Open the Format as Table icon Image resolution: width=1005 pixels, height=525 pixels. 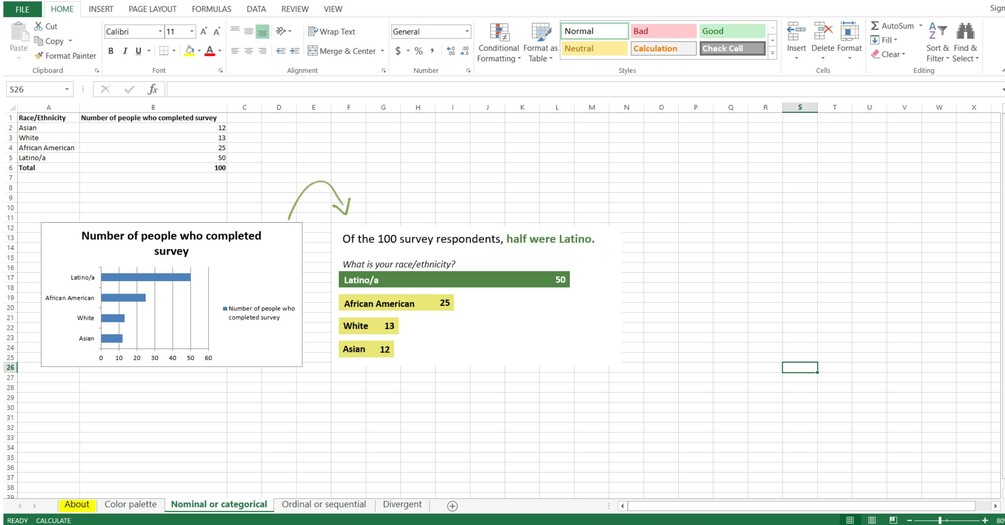pyautogui.click(x=541, y=33)
